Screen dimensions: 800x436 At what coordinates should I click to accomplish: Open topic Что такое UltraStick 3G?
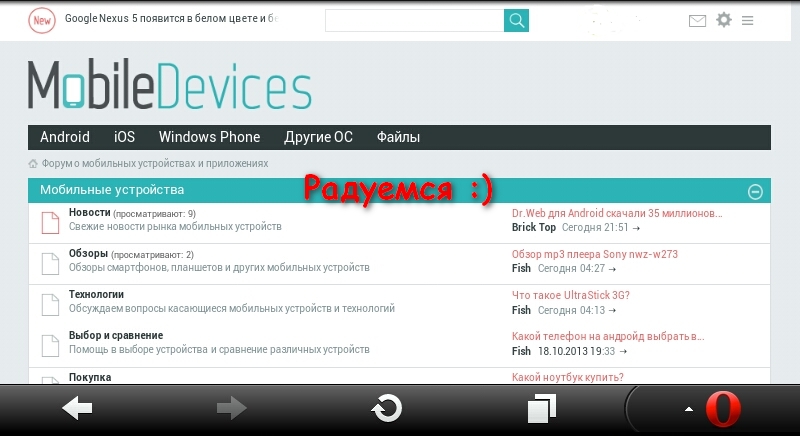571,295
